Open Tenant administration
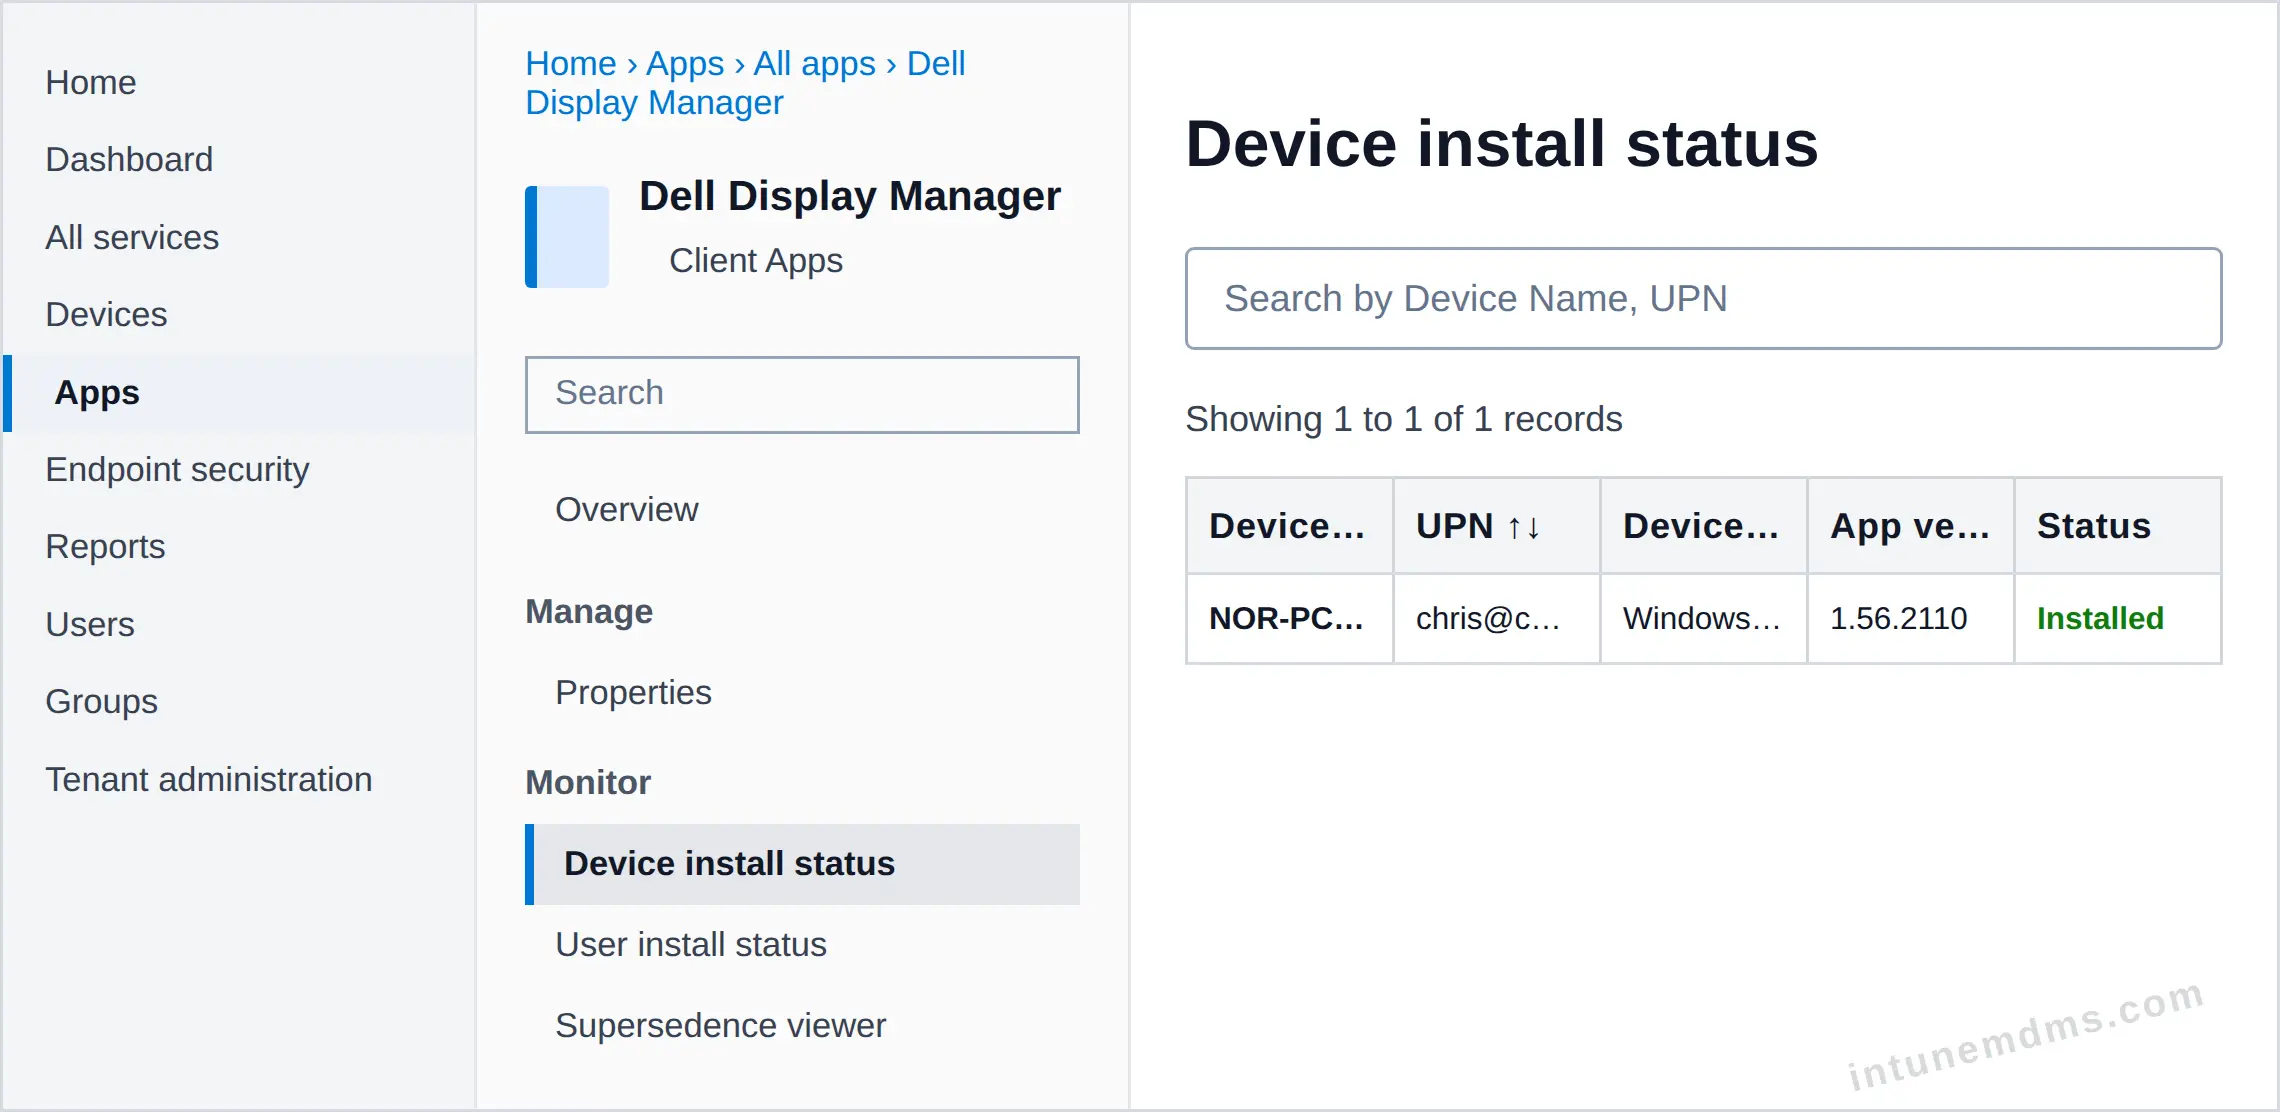Image resolution: width=2280 pixels, height=1112 pixels. [209, 779]
